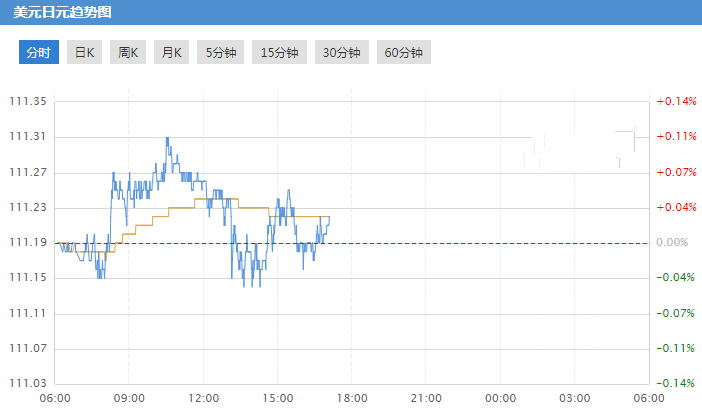
Task: Click the 111.03 price axis label
Action: (x=27, y=383)
